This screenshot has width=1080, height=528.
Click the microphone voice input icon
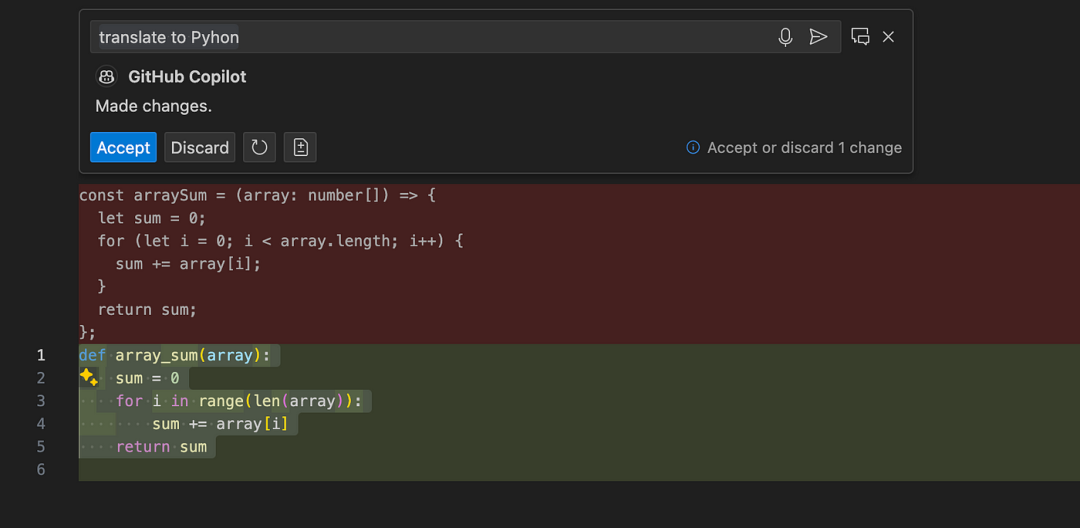coord(785,37)
